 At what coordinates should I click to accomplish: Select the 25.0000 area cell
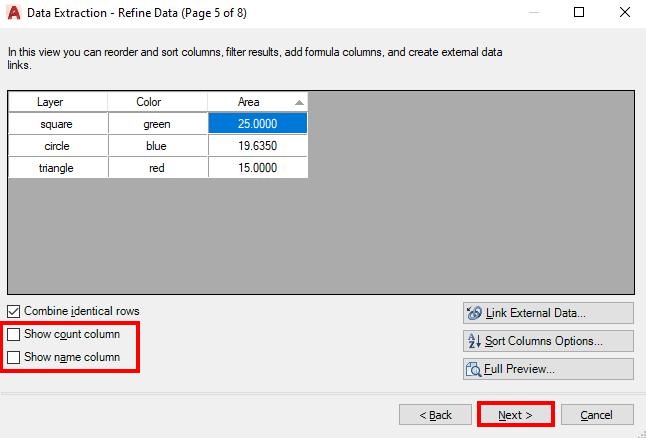[258, 124]
